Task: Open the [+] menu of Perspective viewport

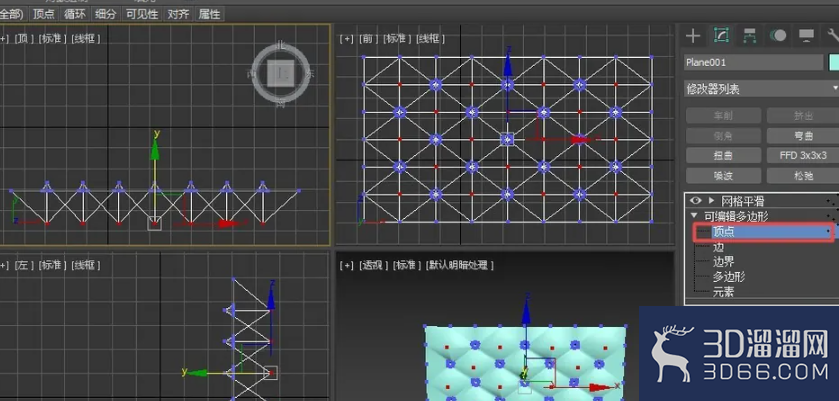Action: point(347,265)
